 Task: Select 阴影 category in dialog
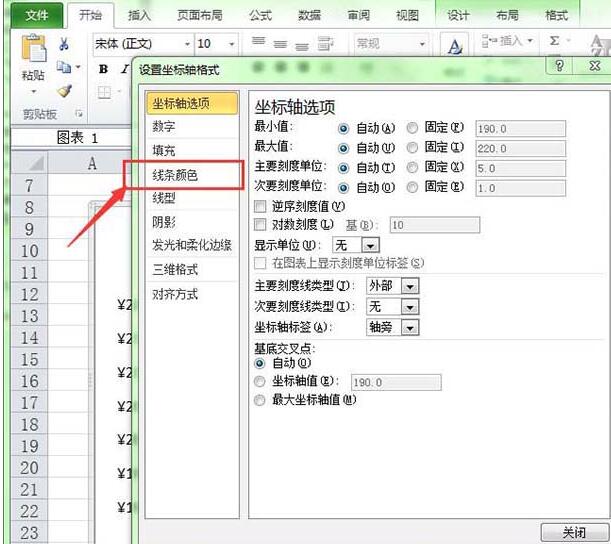[x=164, y=222]
